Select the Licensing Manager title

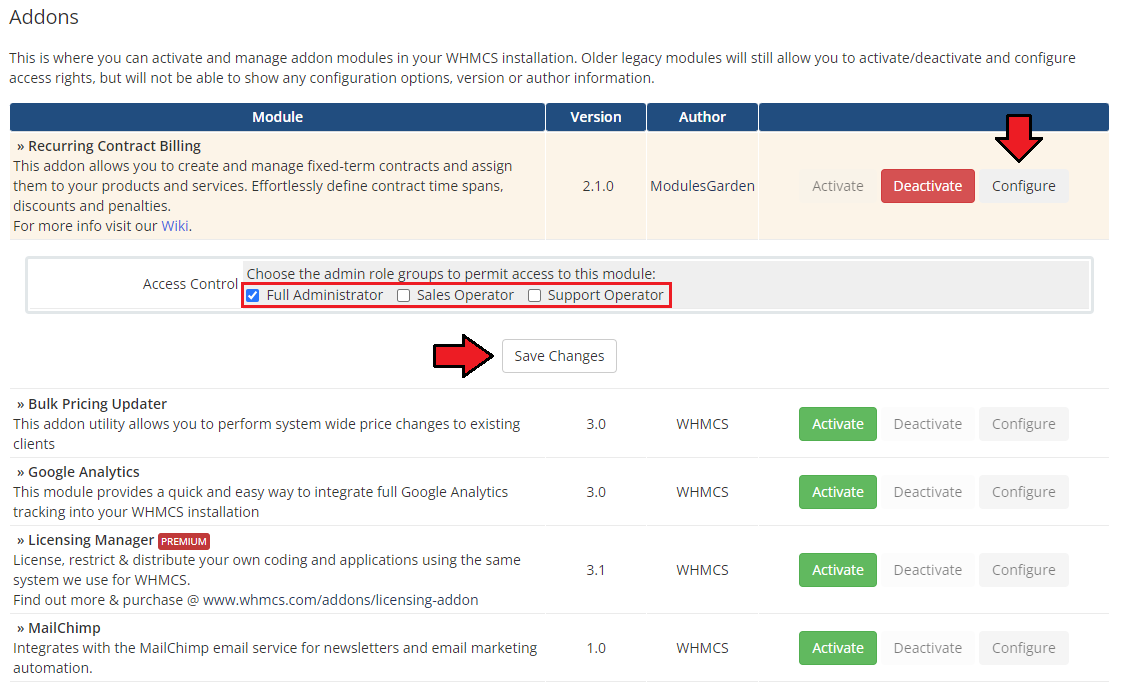(91, 540)
